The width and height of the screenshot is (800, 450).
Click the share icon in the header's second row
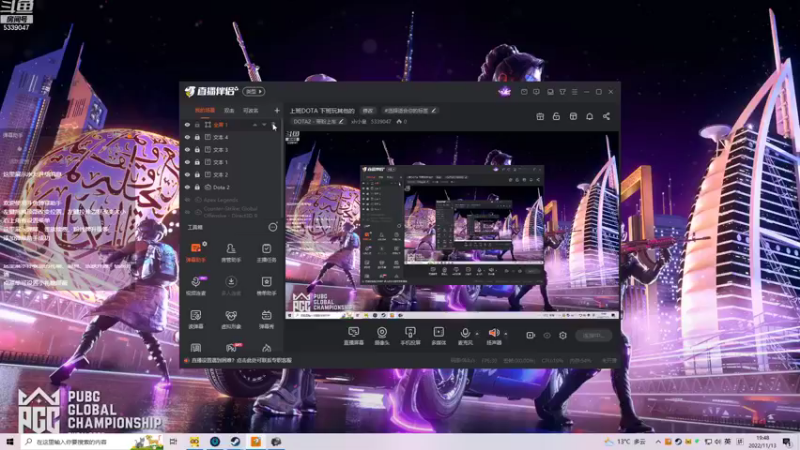(x=606, y=116)
